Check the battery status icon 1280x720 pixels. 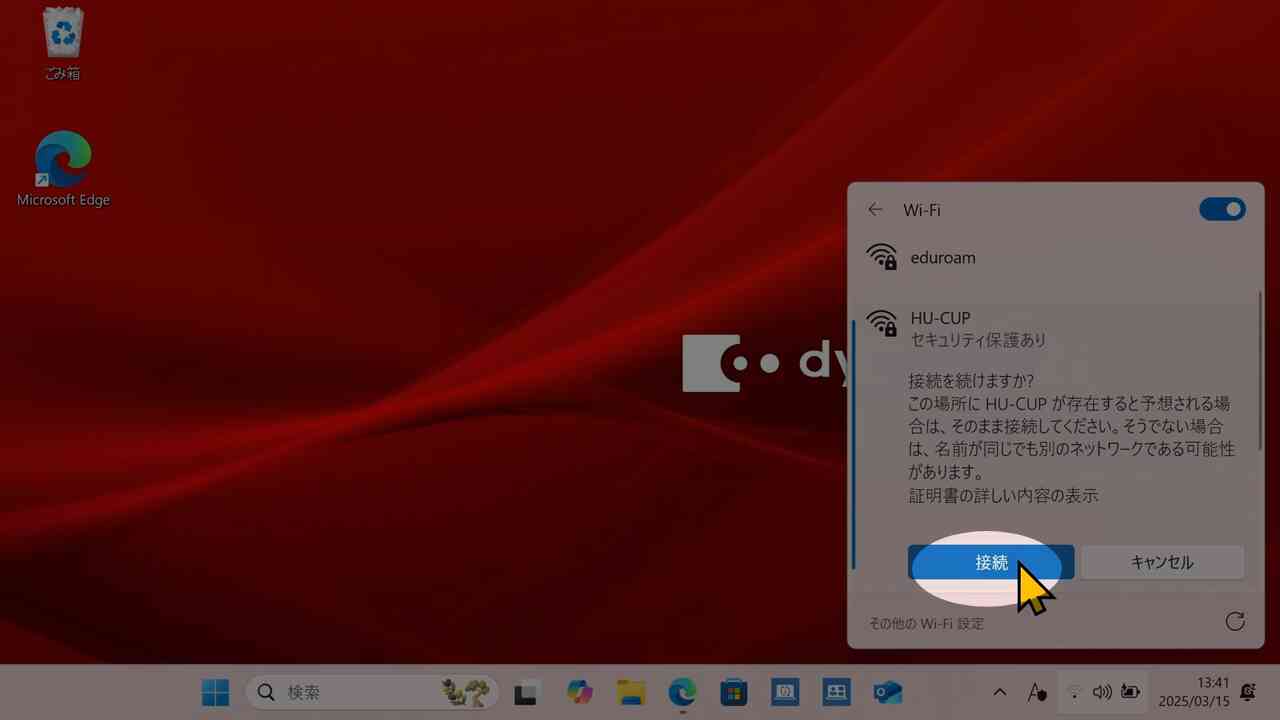[1130, 692]
